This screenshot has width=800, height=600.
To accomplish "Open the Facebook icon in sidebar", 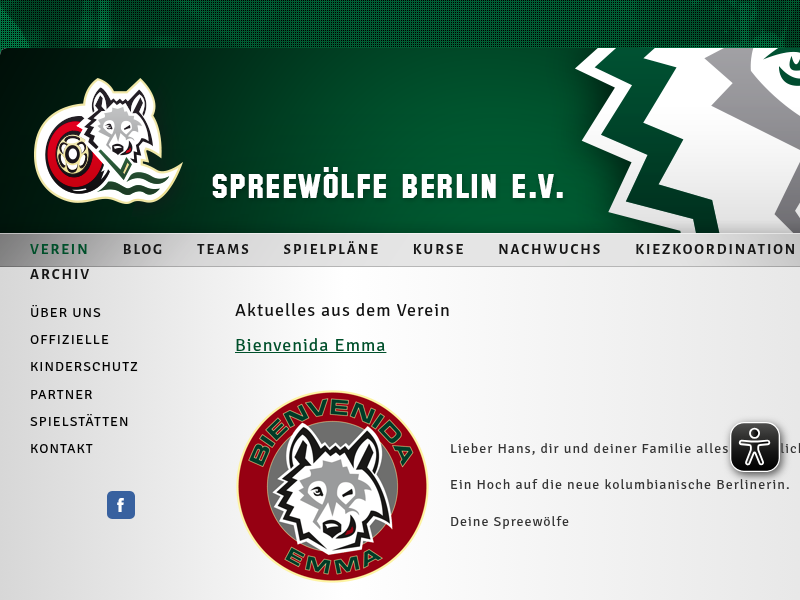I will (121, 505).
